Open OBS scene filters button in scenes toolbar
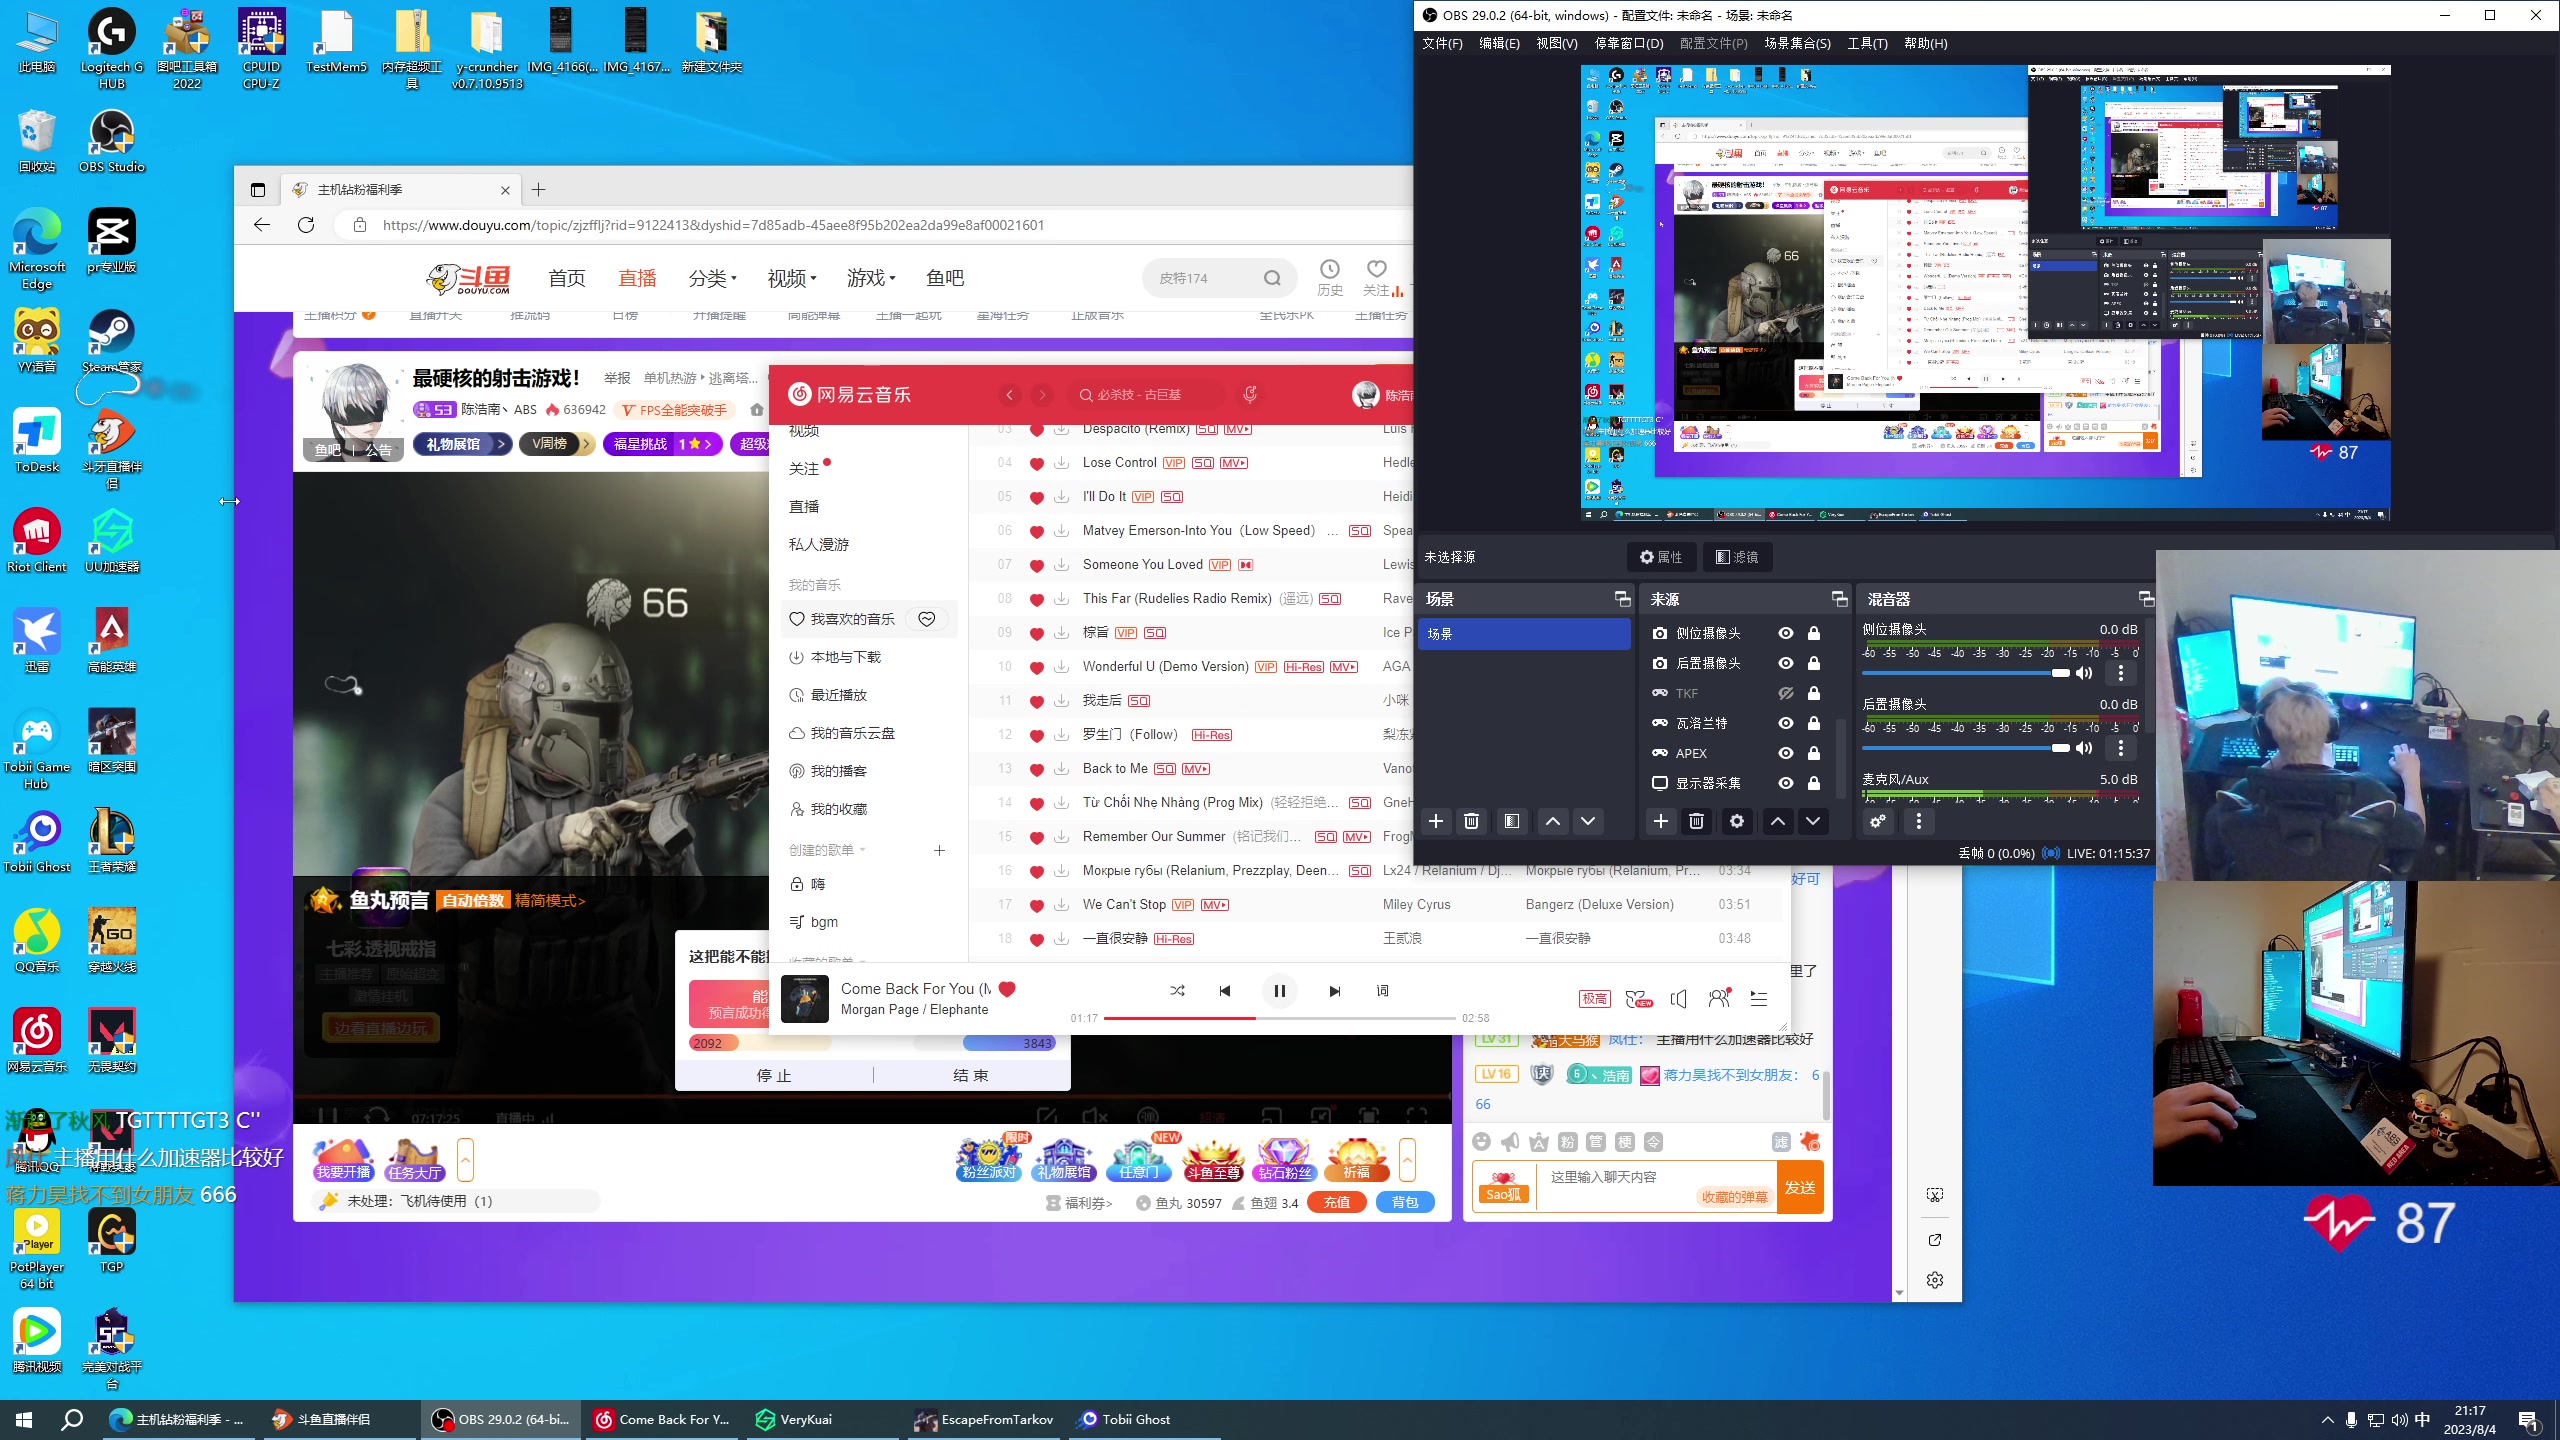The width and height of the screenshot is (2560, 1440). click(x=1512, y=821)
